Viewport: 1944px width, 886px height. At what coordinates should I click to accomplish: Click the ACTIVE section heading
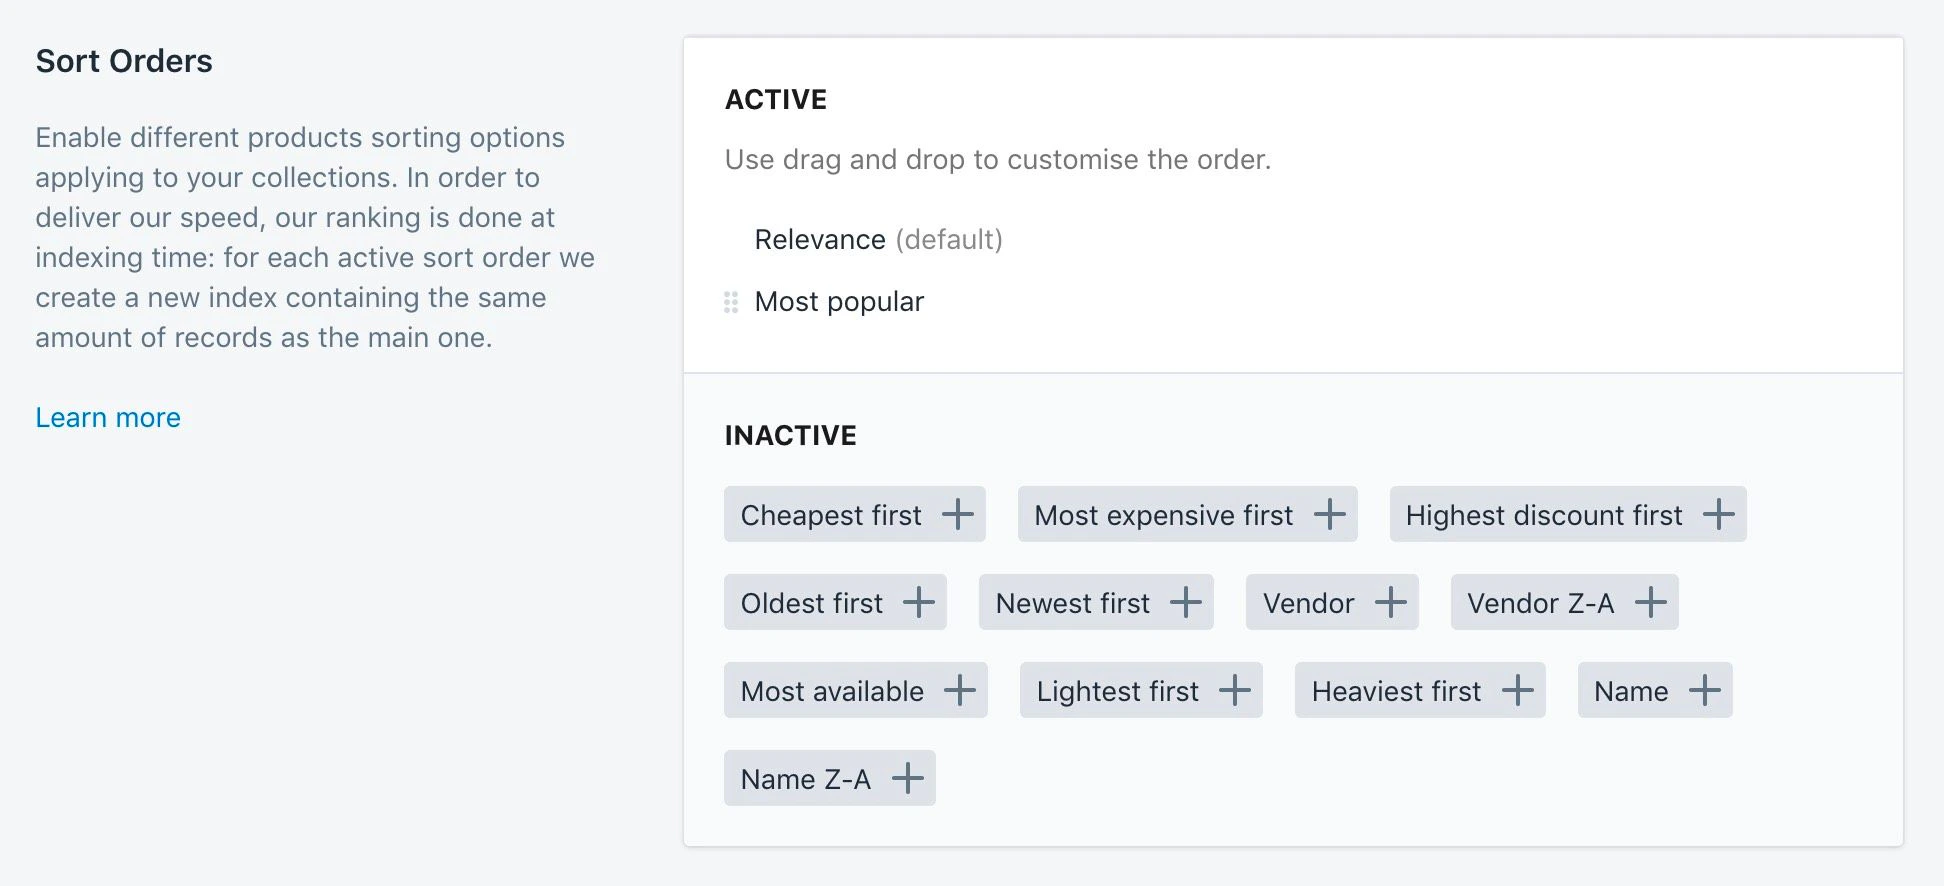click(x=776, y=98)
